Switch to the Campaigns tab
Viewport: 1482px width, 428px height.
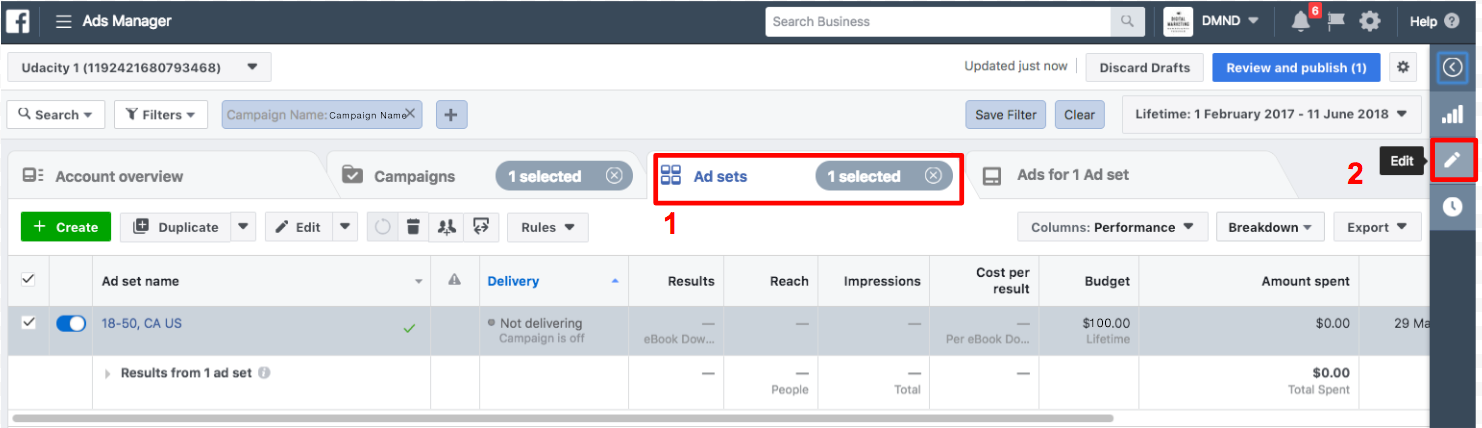(x=414, y=177)
